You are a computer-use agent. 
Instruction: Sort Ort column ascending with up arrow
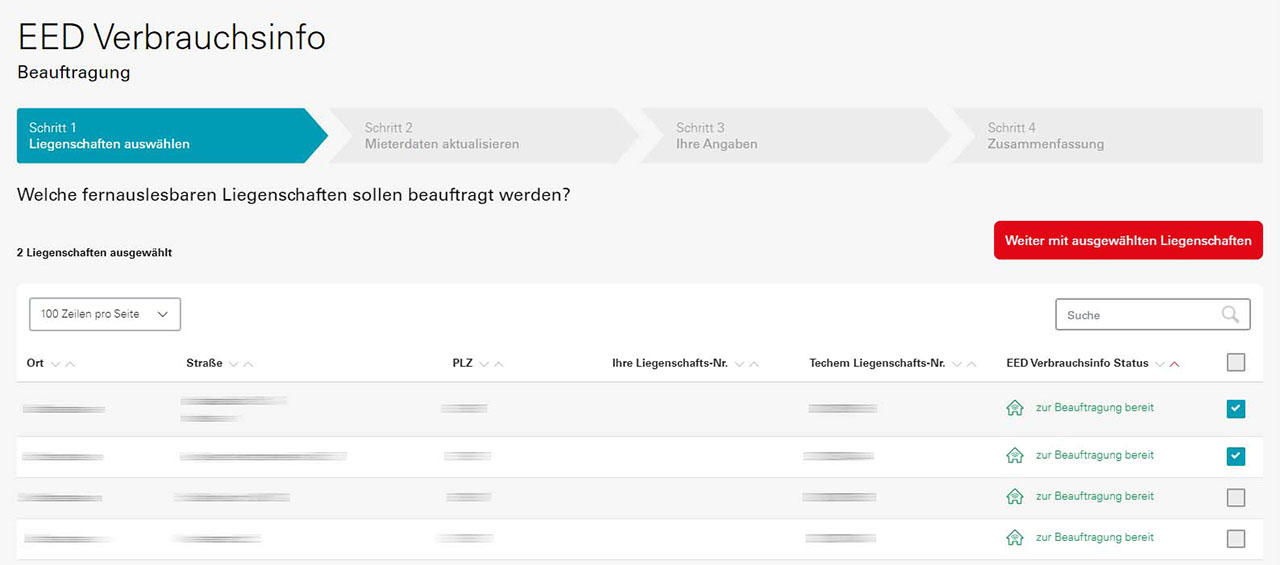click(70, 364)
